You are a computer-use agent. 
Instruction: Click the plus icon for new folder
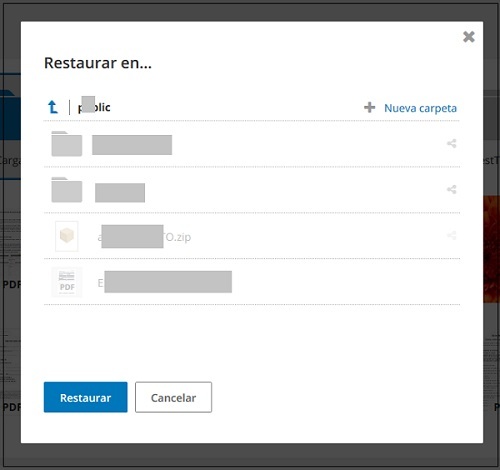click(369, 107)
